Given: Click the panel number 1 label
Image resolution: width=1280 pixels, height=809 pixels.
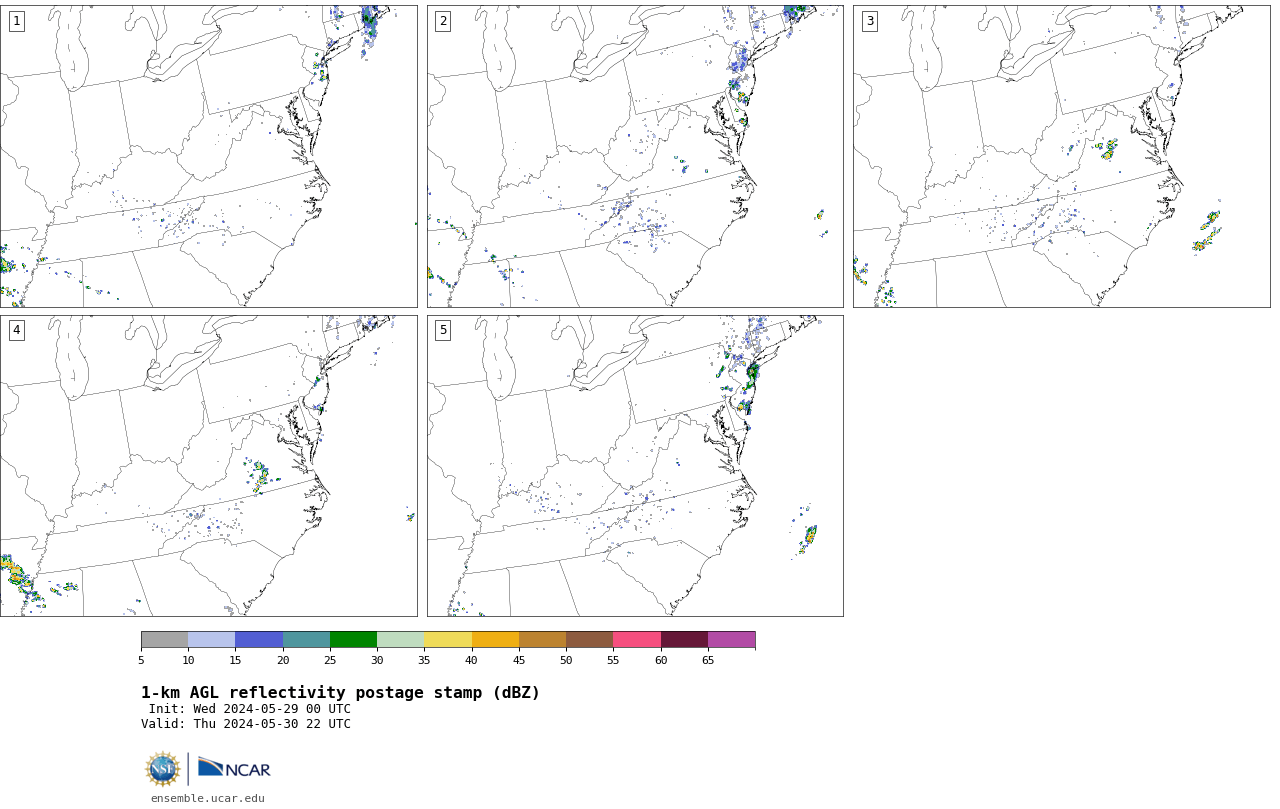Looking at the screenshot, I should (x=16, y=21).
